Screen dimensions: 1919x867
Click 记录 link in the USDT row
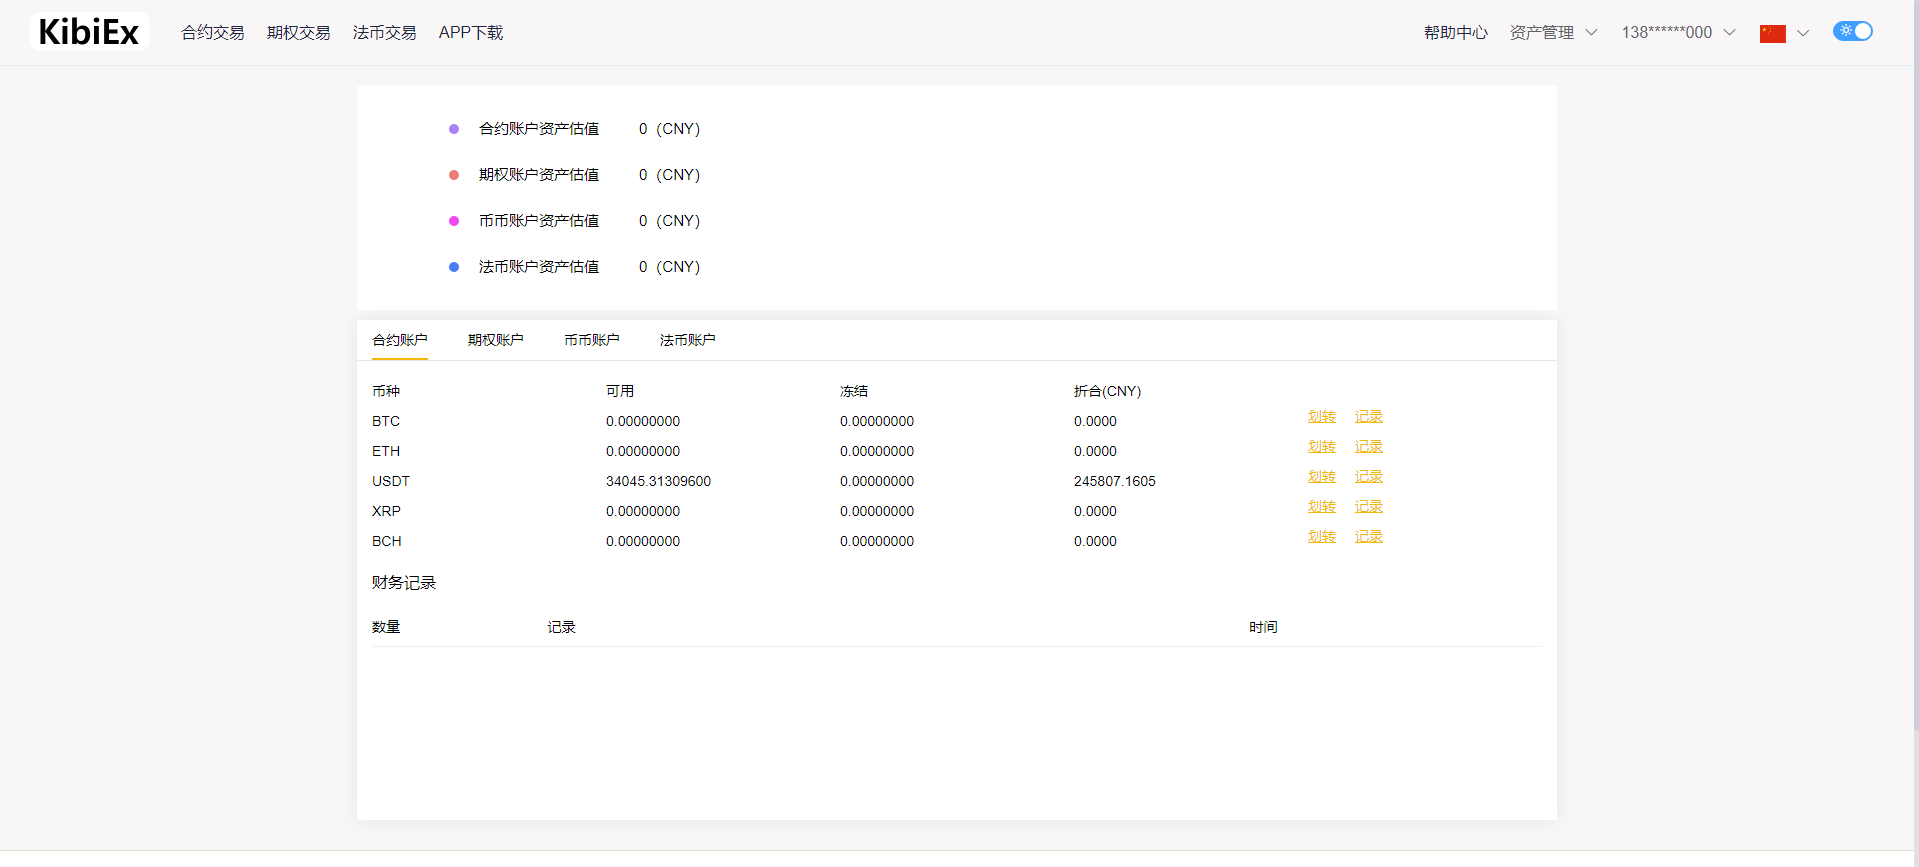(x=1369, y=476)
